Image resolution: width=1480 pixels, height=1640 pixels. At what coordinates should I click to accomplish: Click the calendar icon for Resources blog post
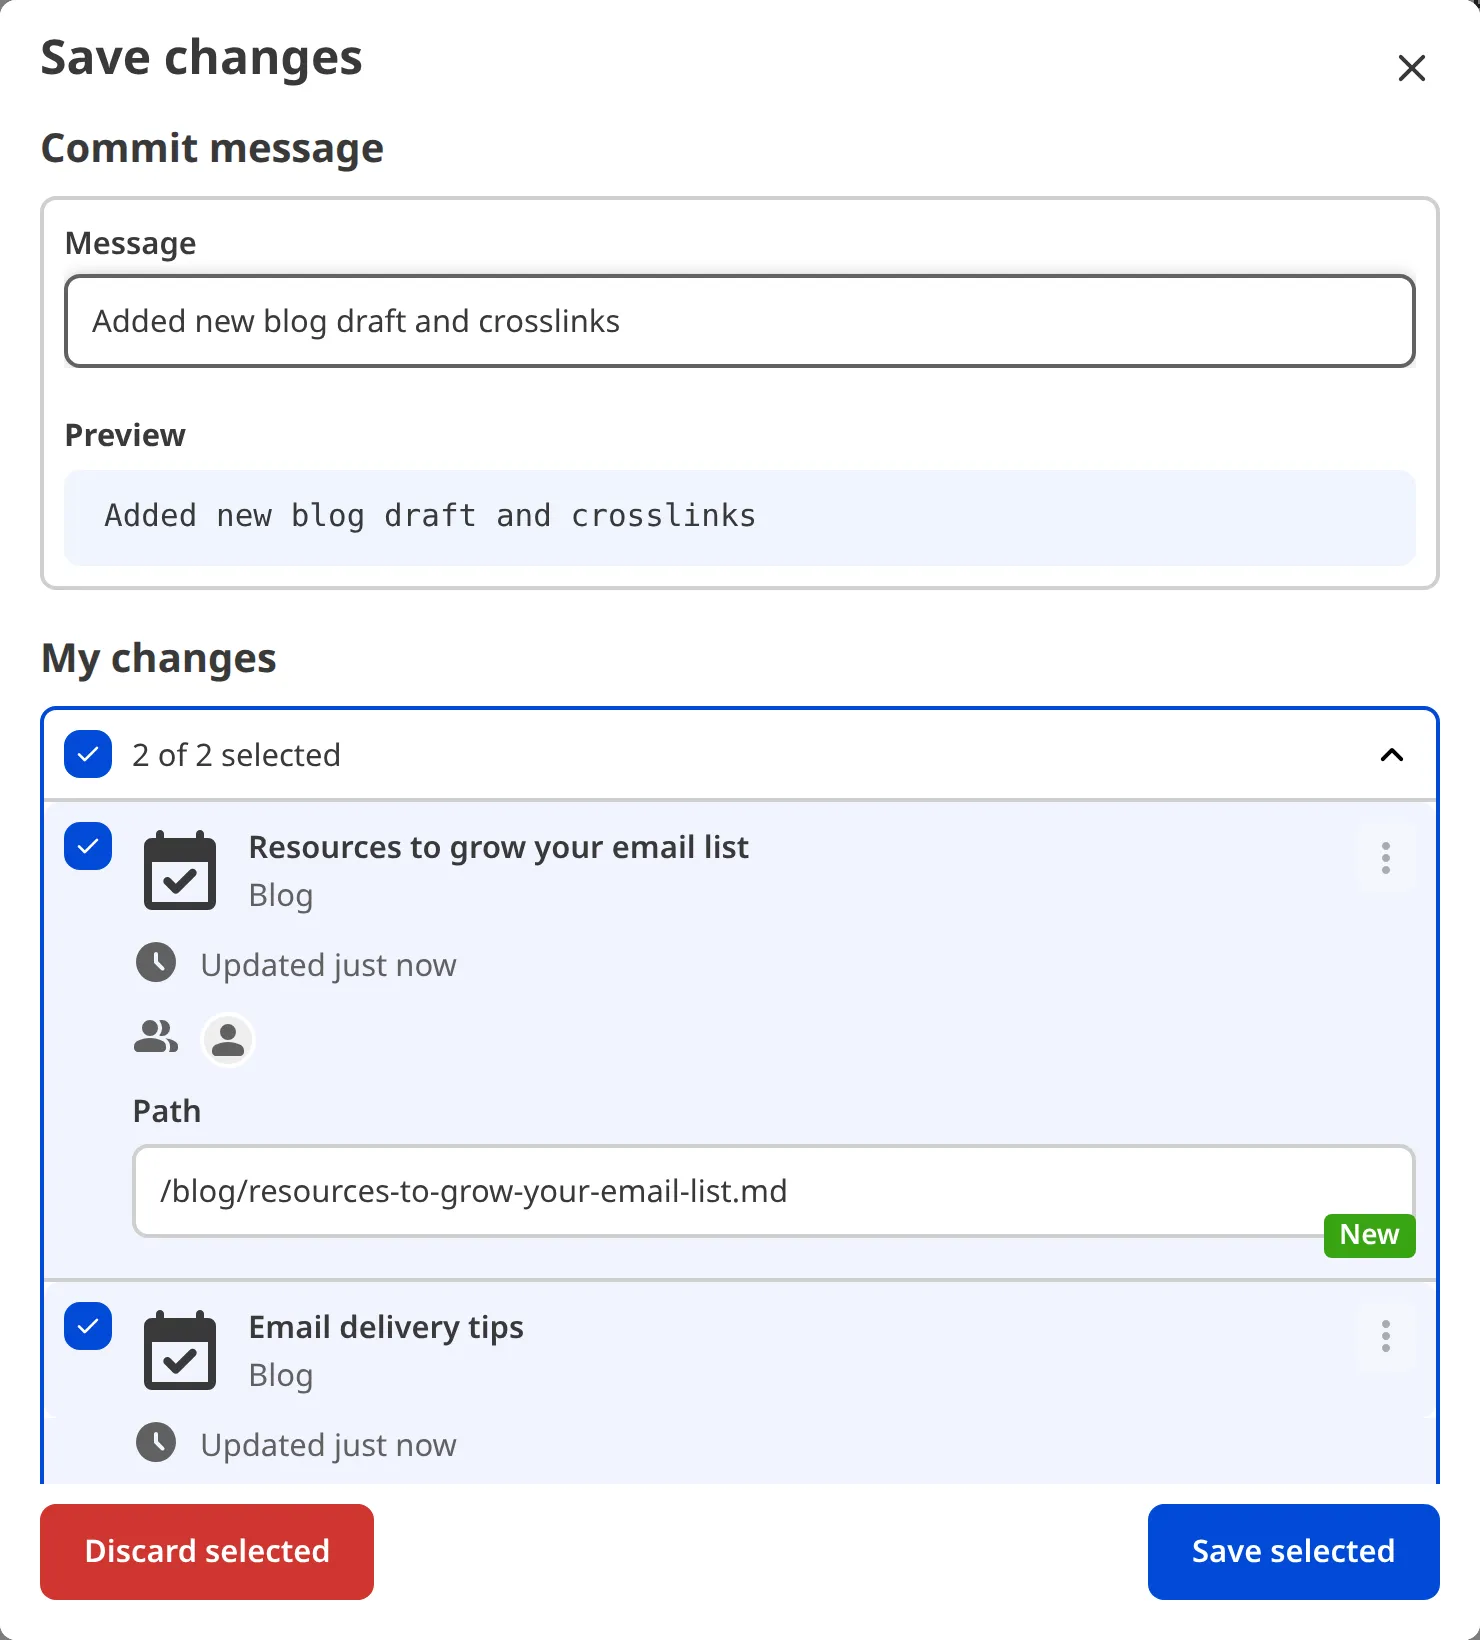(181, 870)
